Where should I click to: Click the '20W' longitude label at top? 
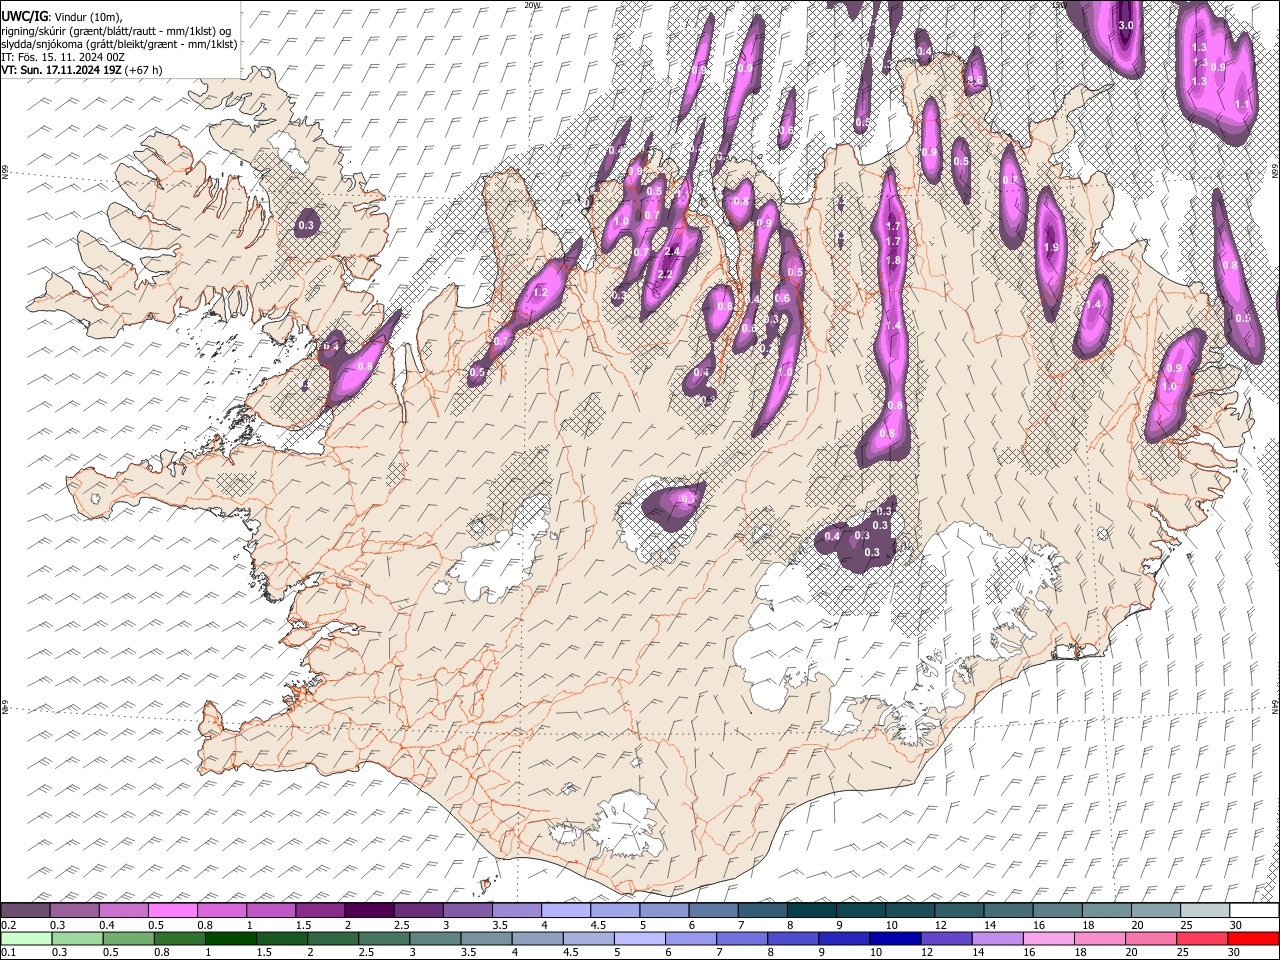[x=532, y=5]
